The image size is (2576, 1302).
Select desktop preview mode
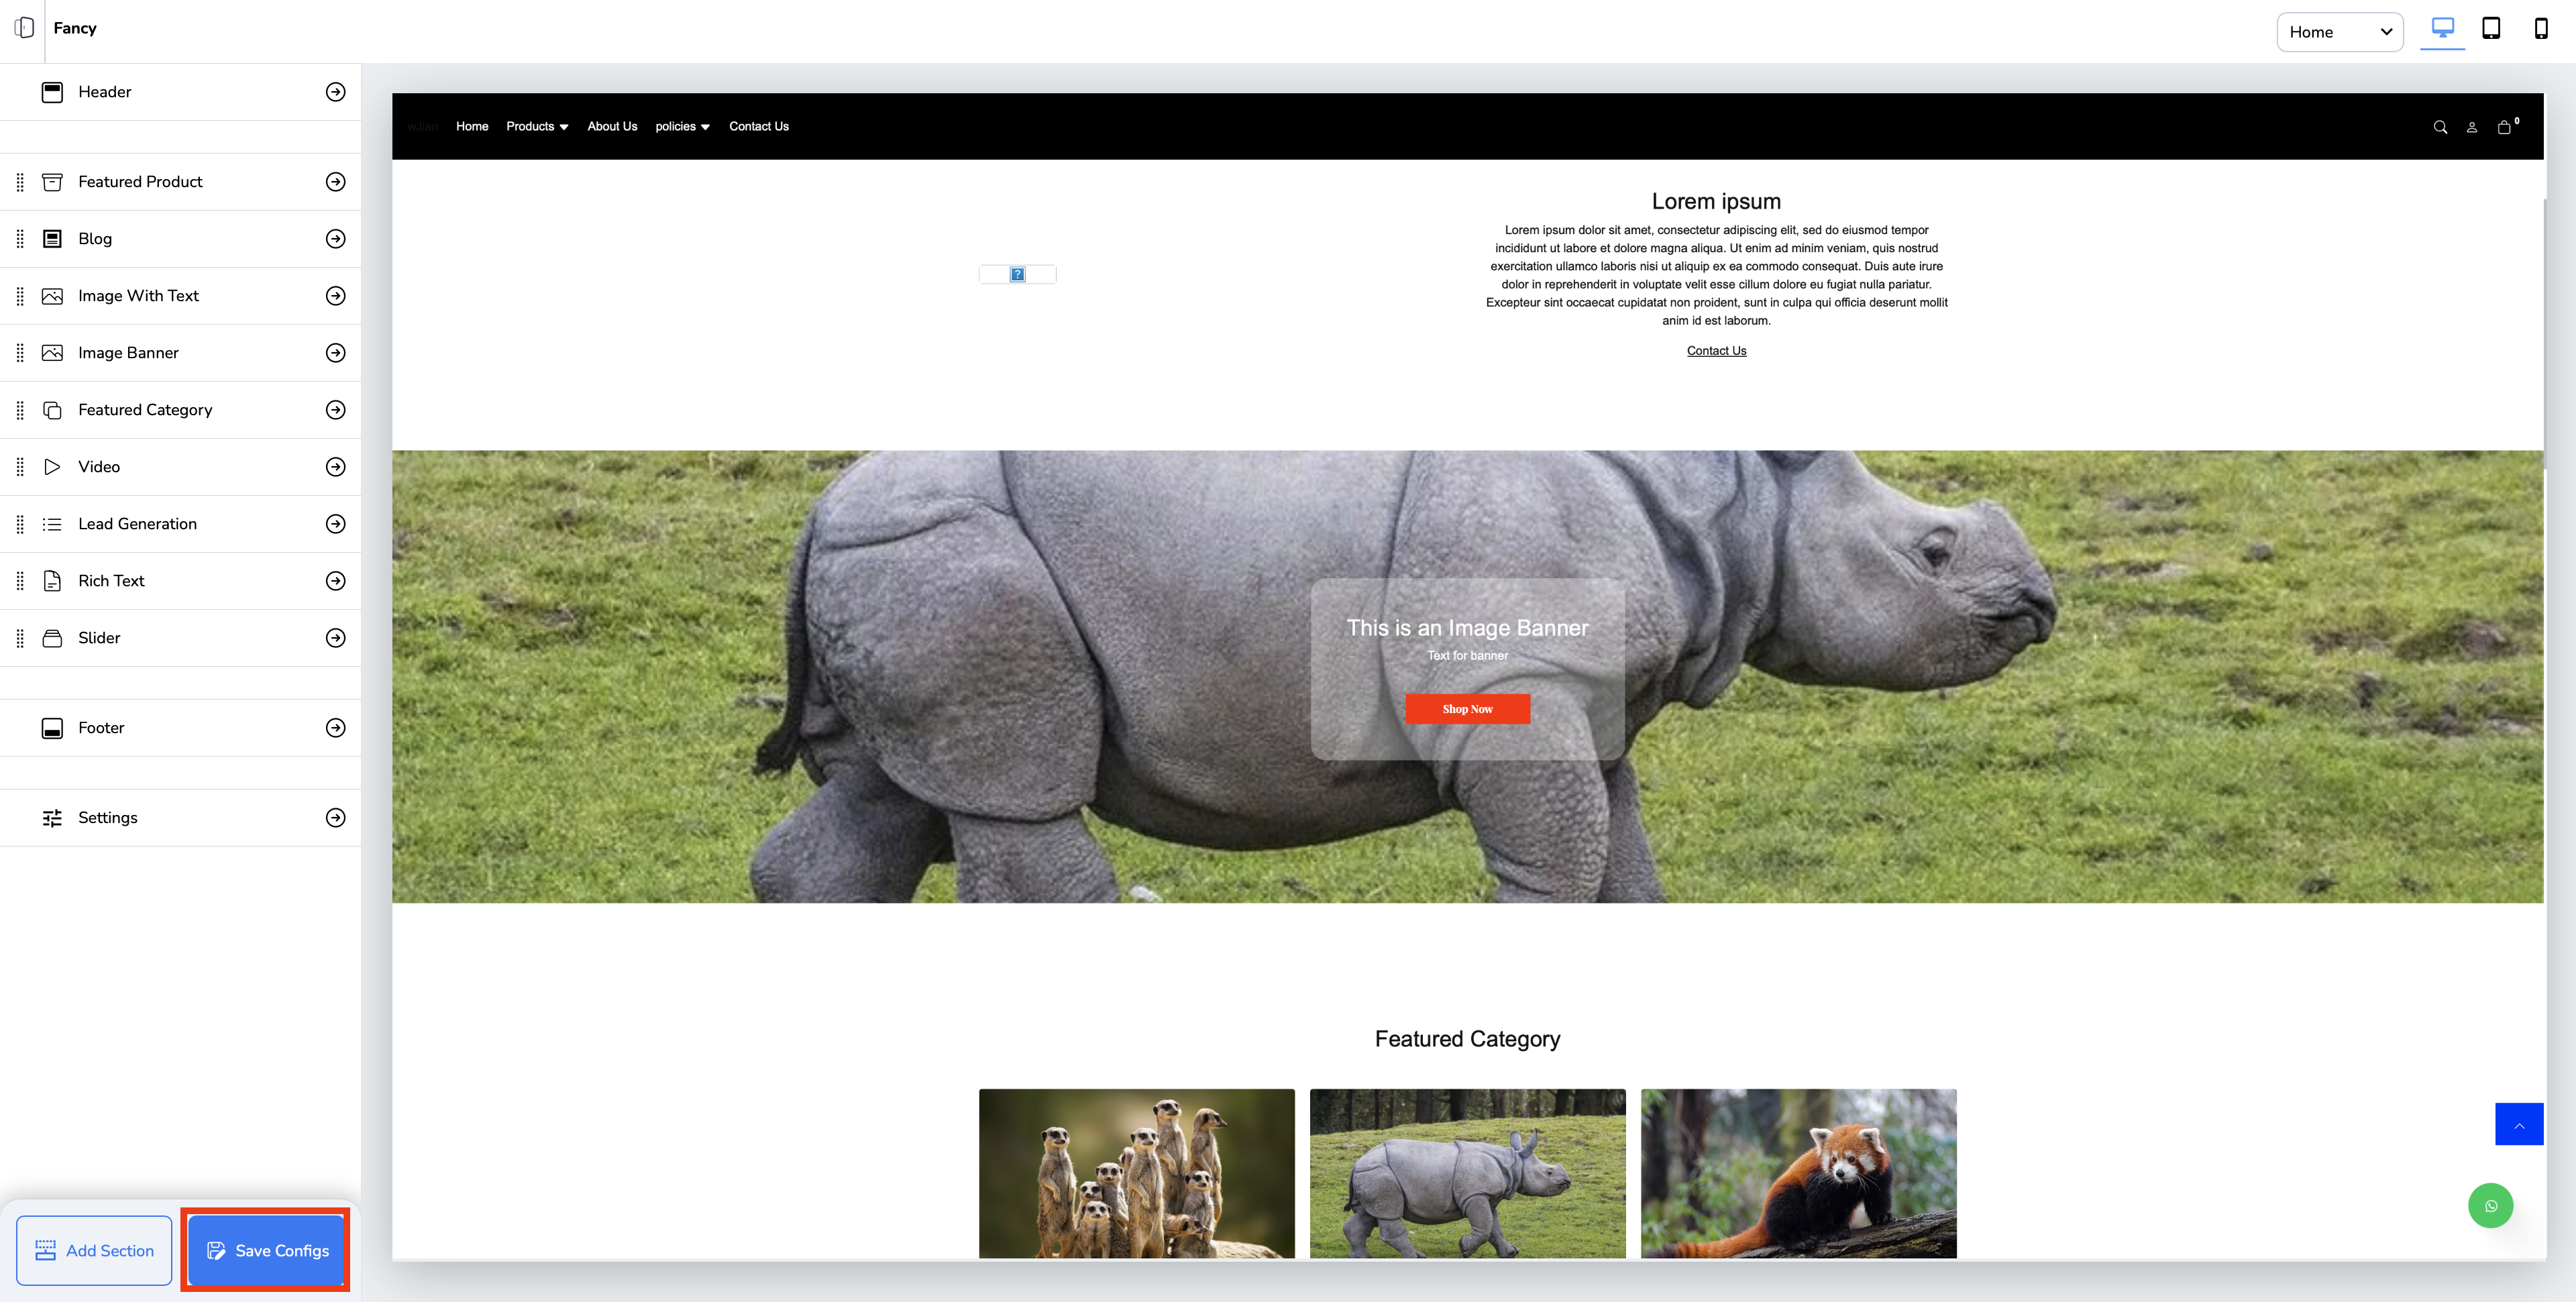pos(2442,28)
